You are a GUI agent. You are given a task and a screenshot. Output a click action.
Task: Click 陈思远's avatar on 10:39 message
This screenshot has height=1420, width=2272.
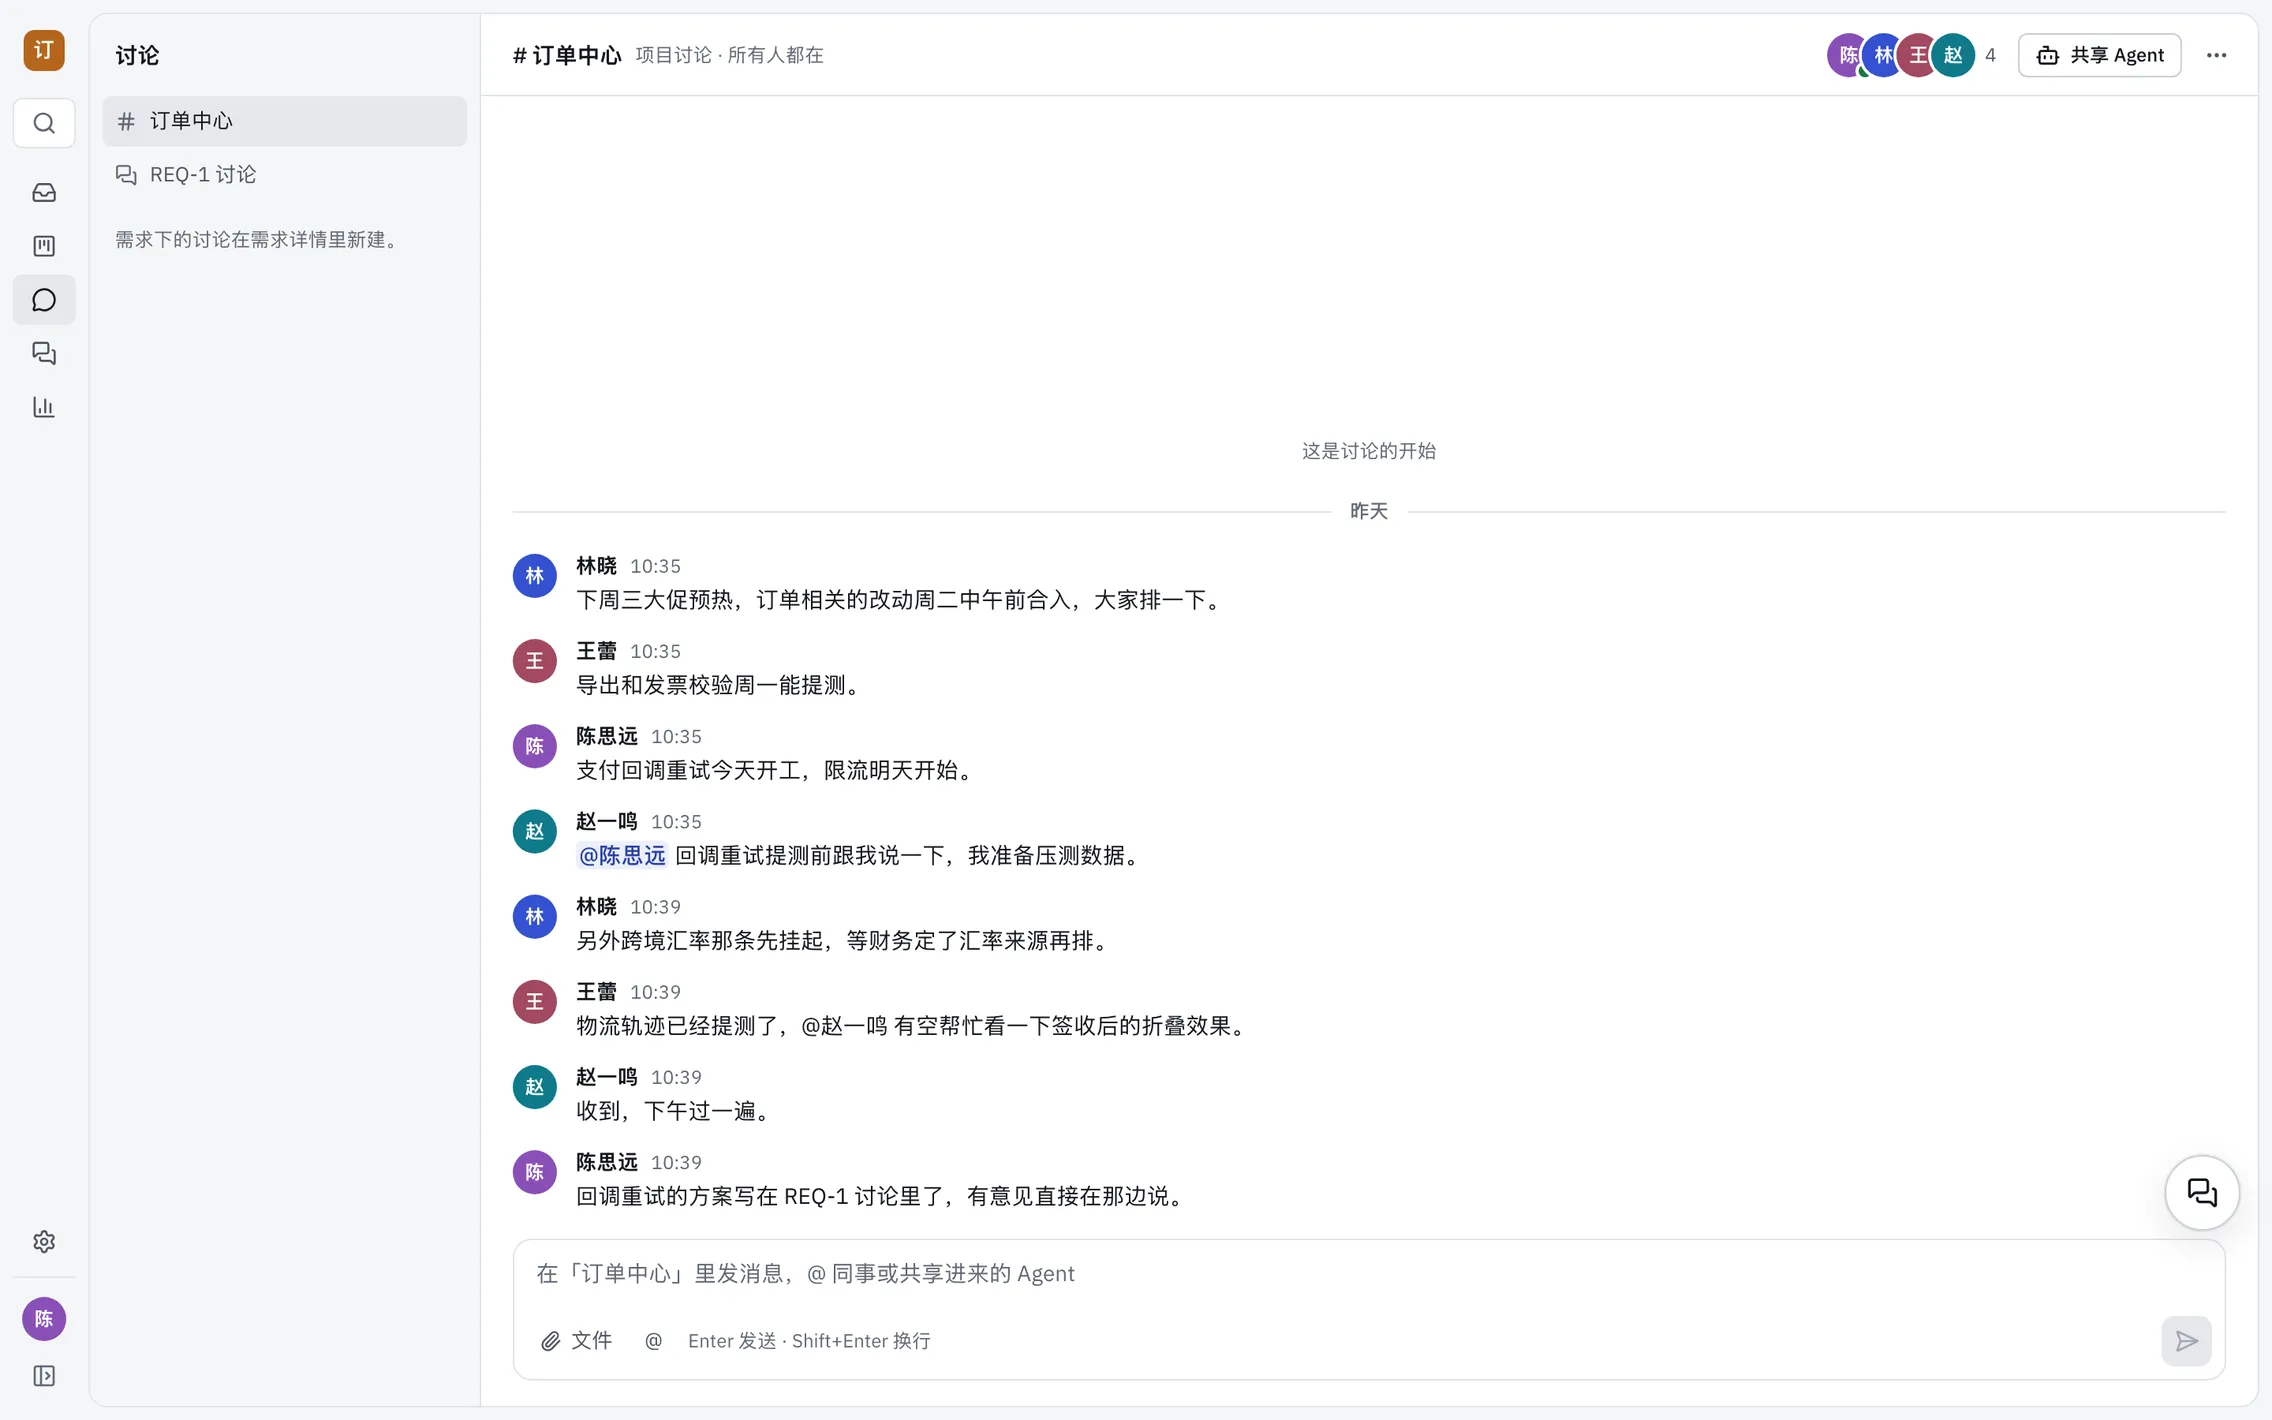pyautogui.click(x=535, y=1172)
